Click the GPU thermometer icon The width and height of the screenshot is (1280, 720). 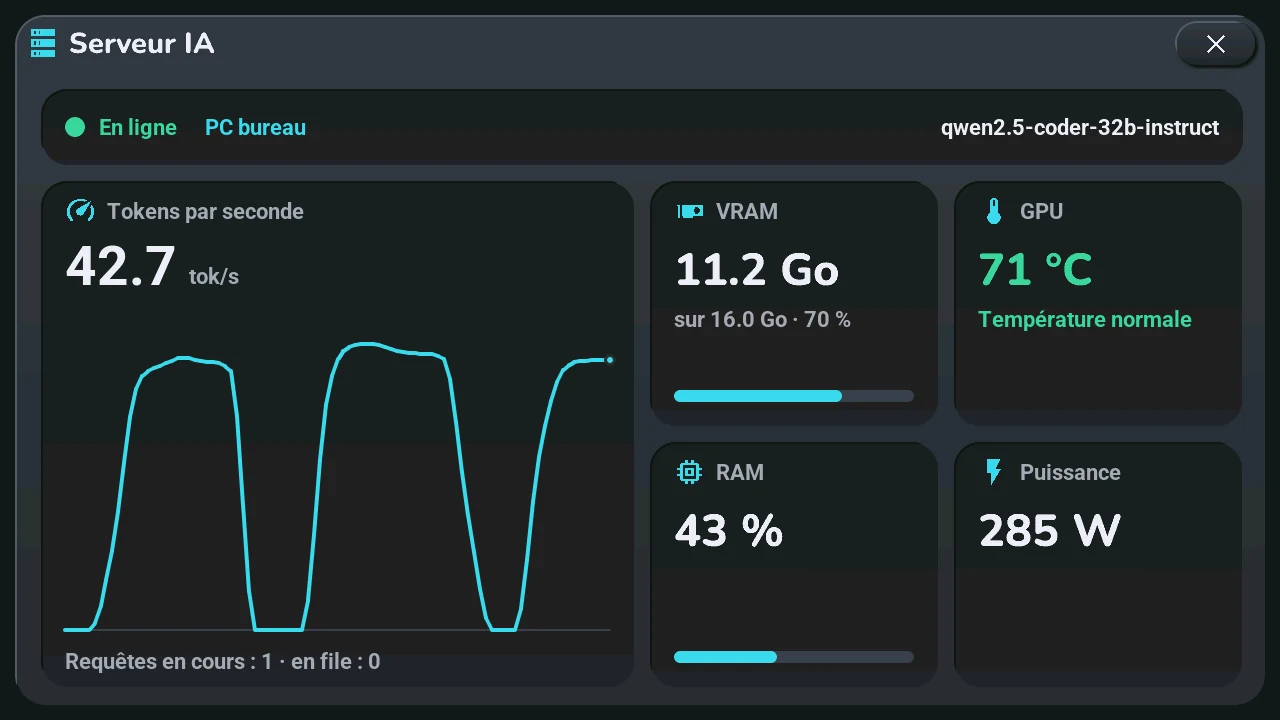coord(993,211)
